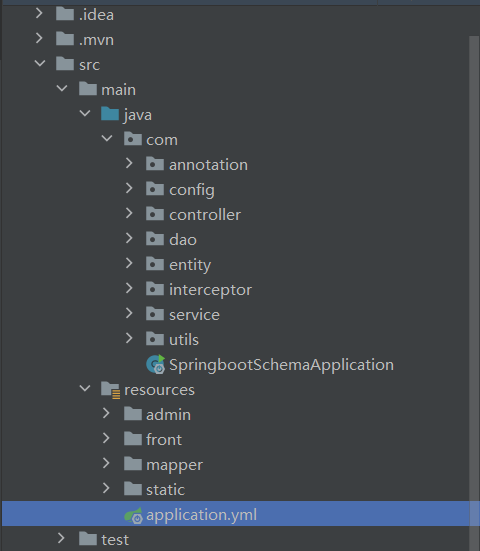Screen dimensions: 480x551
Task: Click the .idea folder icon
Action: (65, 14)
